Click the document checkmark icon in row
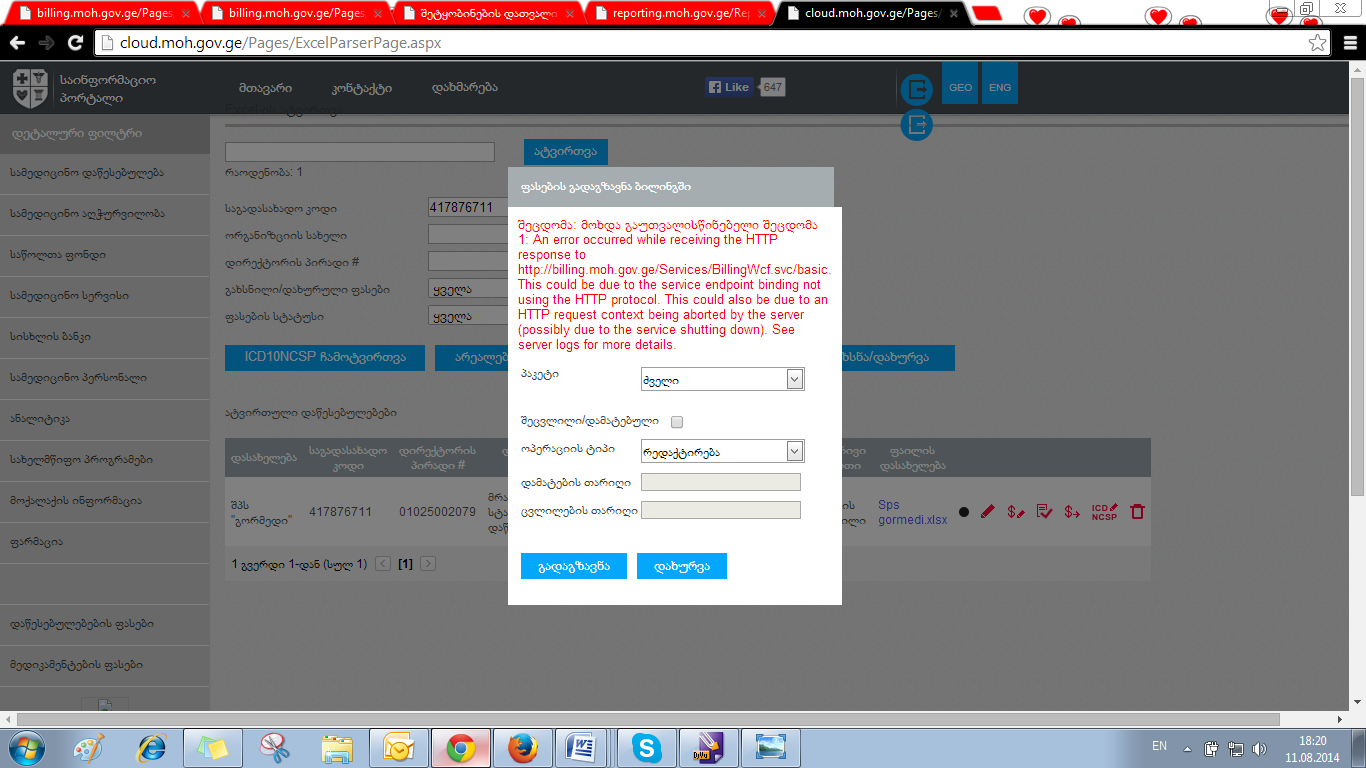1366x768 pixels. [1044, 511]
